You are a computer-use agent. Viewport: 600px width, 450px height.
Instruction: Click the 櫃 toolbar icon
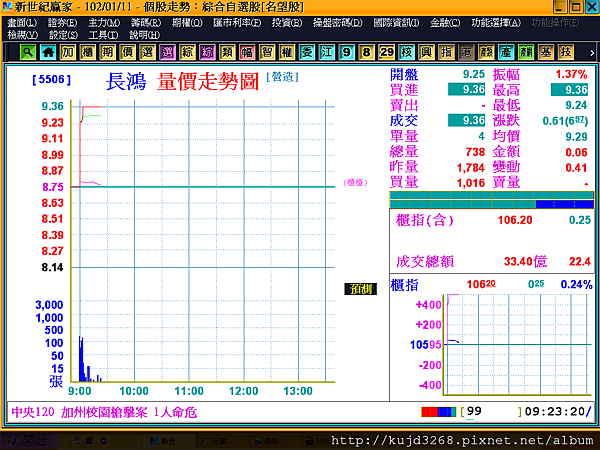88,52
